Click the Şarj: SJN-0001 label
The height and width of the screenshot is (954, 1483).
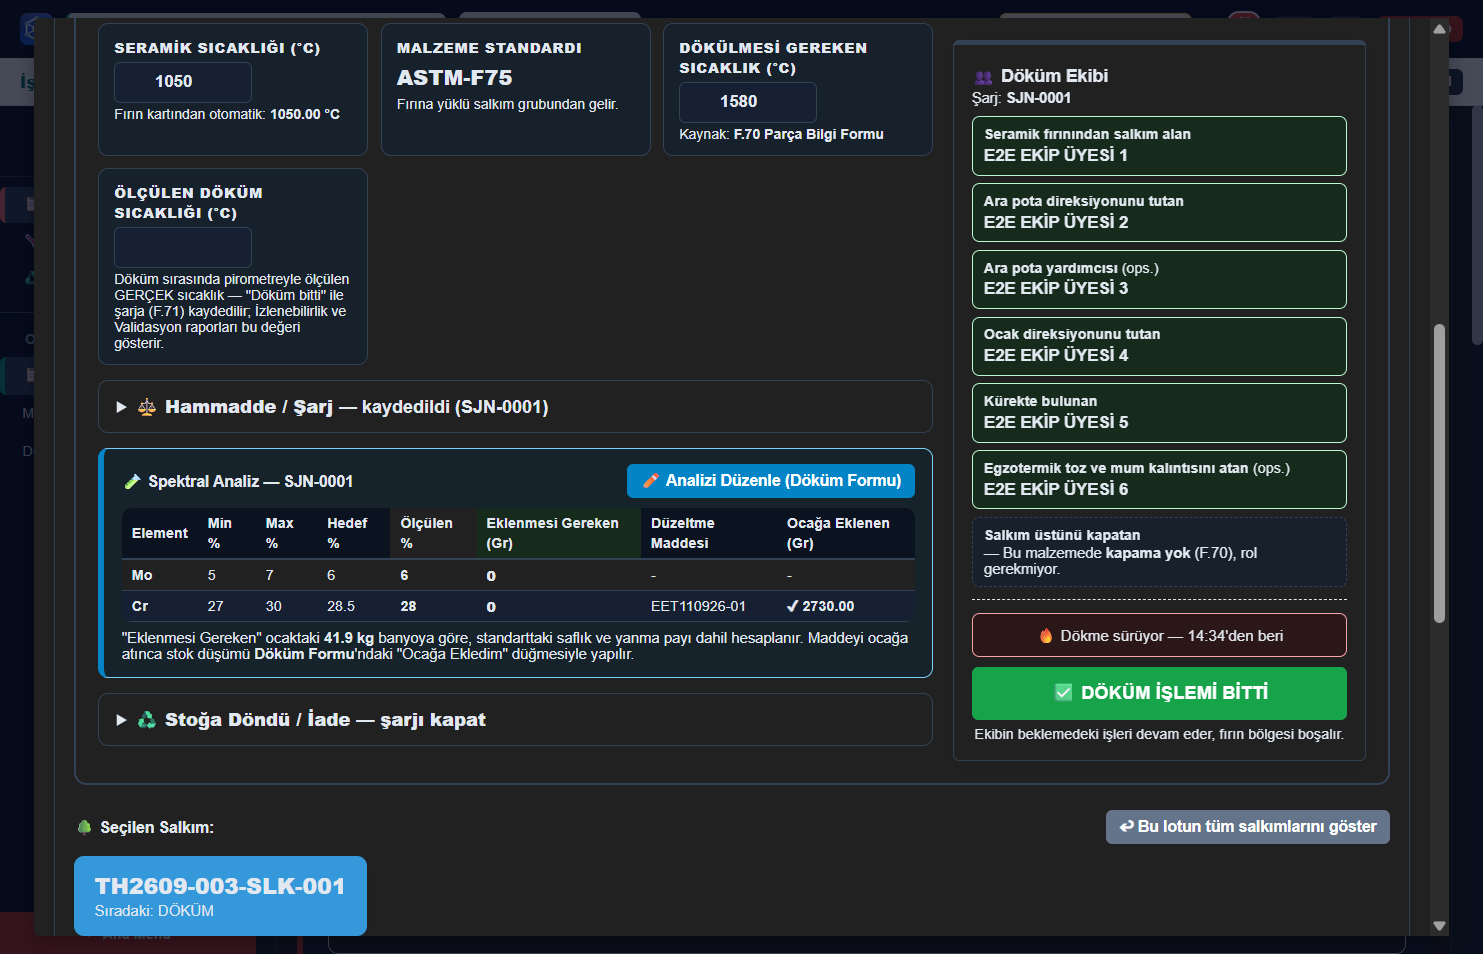1021,98
